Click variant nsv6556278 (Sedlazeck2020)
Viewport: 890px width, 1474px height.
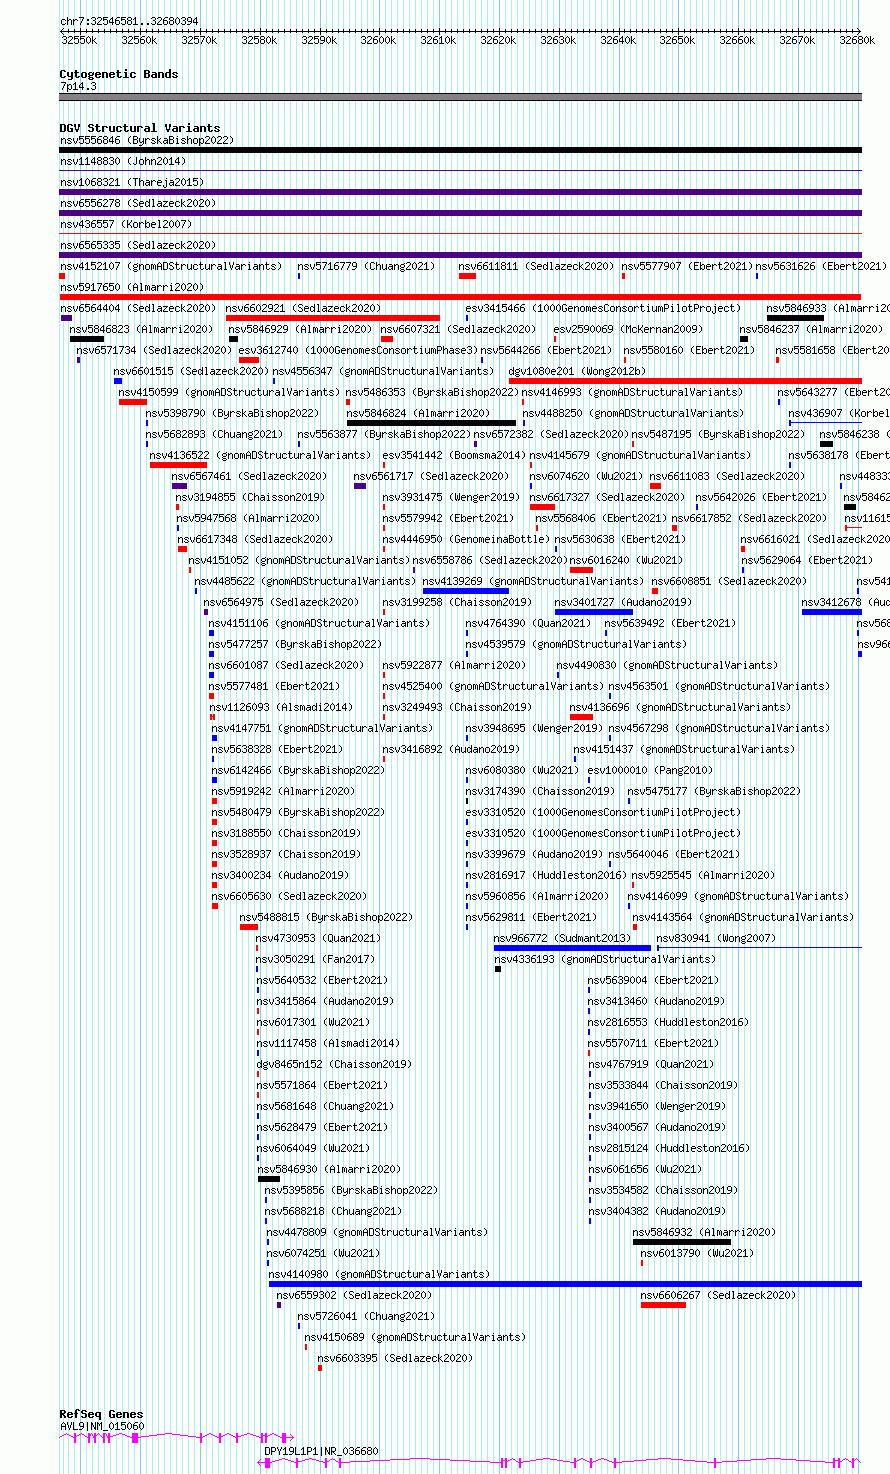(138, 203)
